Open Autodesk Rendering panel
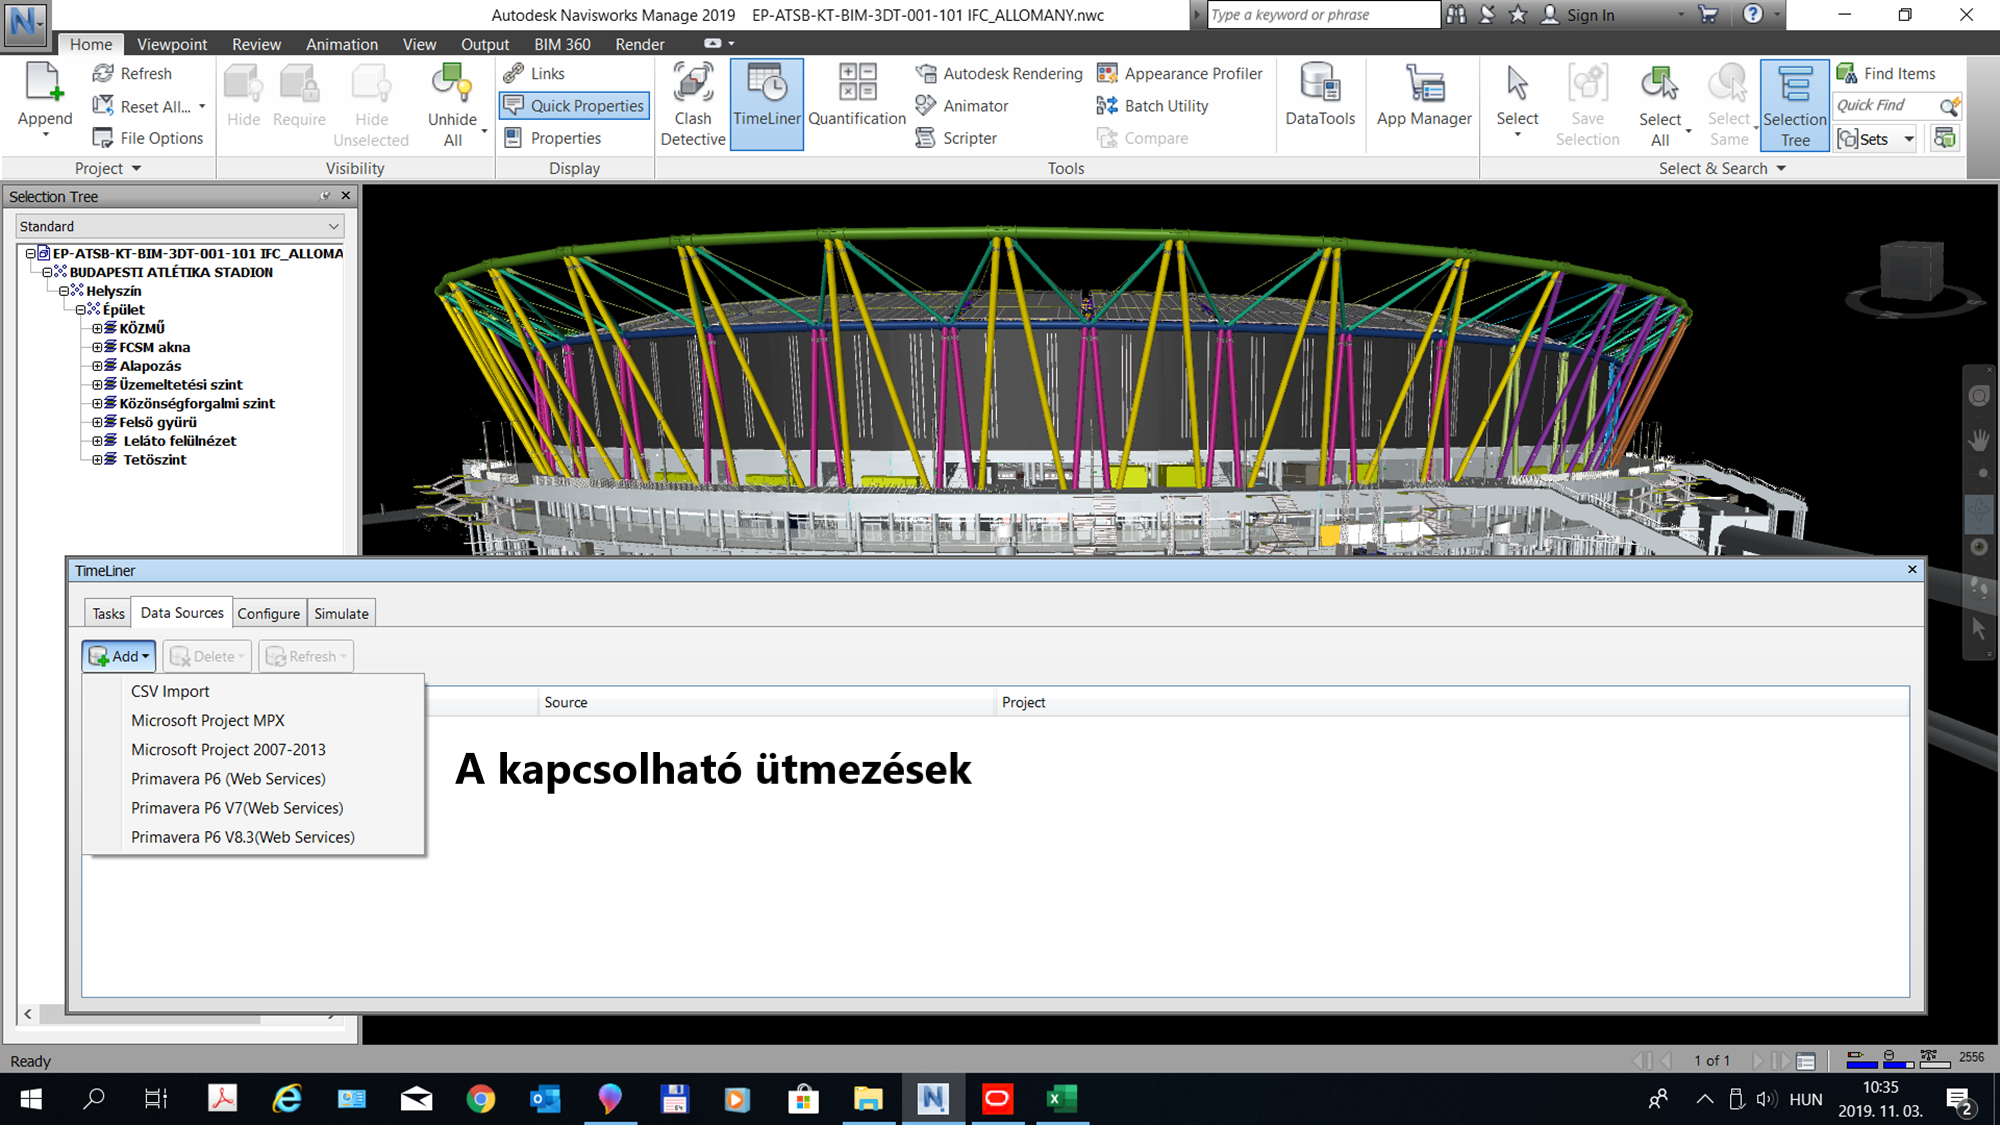 click(x=999, y=73)
